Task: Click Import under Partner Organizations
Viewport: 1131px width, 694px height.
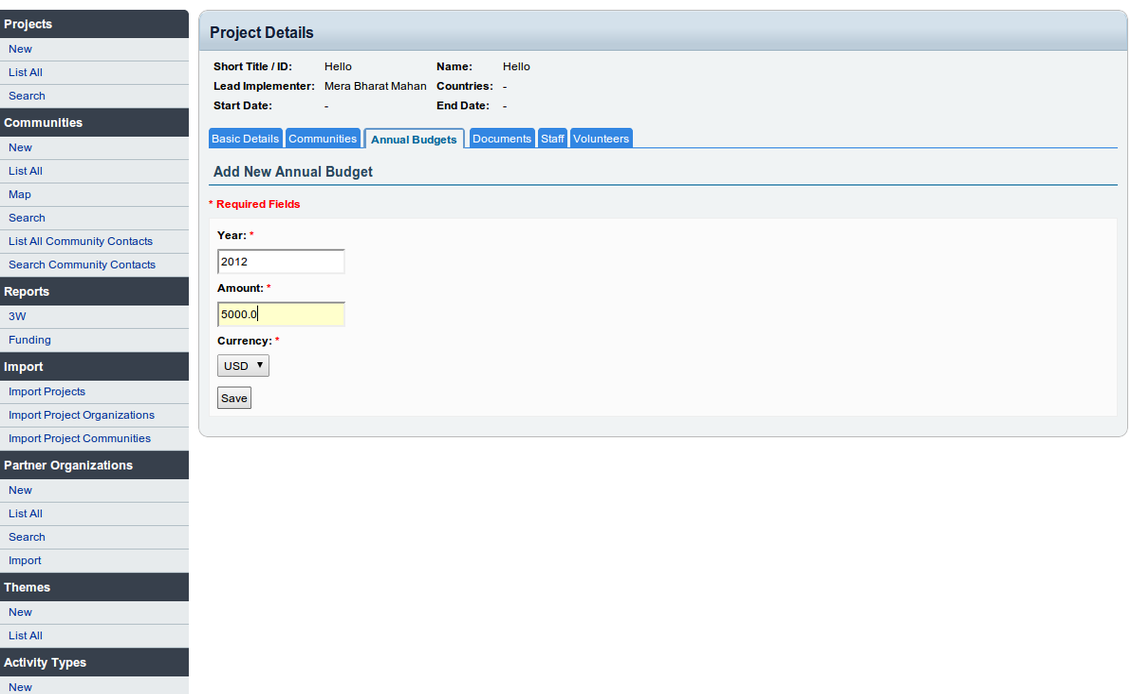Action: point(25,561)
